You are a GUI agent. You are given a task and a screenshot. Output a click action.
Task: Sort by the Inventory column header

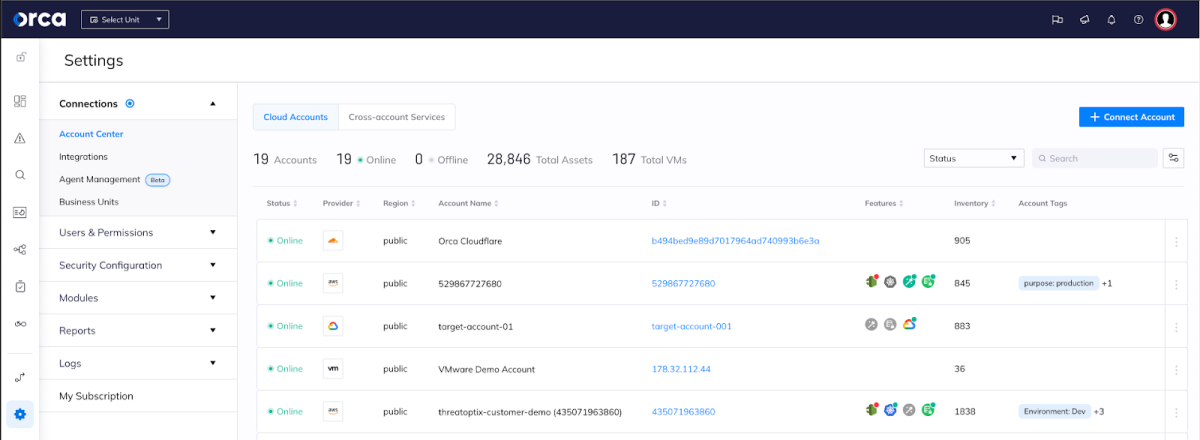(973, 203)
